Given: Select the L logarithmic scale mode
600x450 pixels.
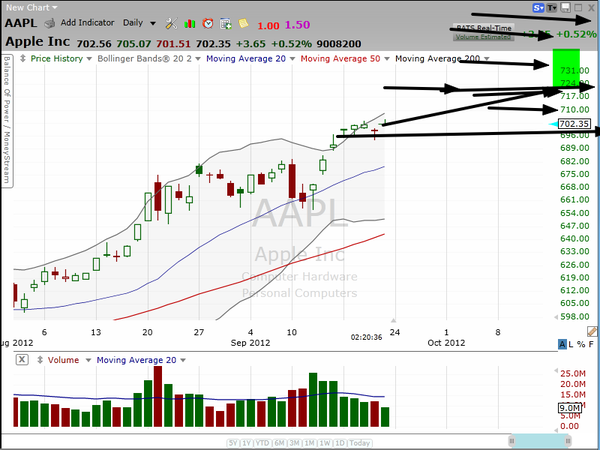Looking at the screenshot, I should [x=571, y=344].
